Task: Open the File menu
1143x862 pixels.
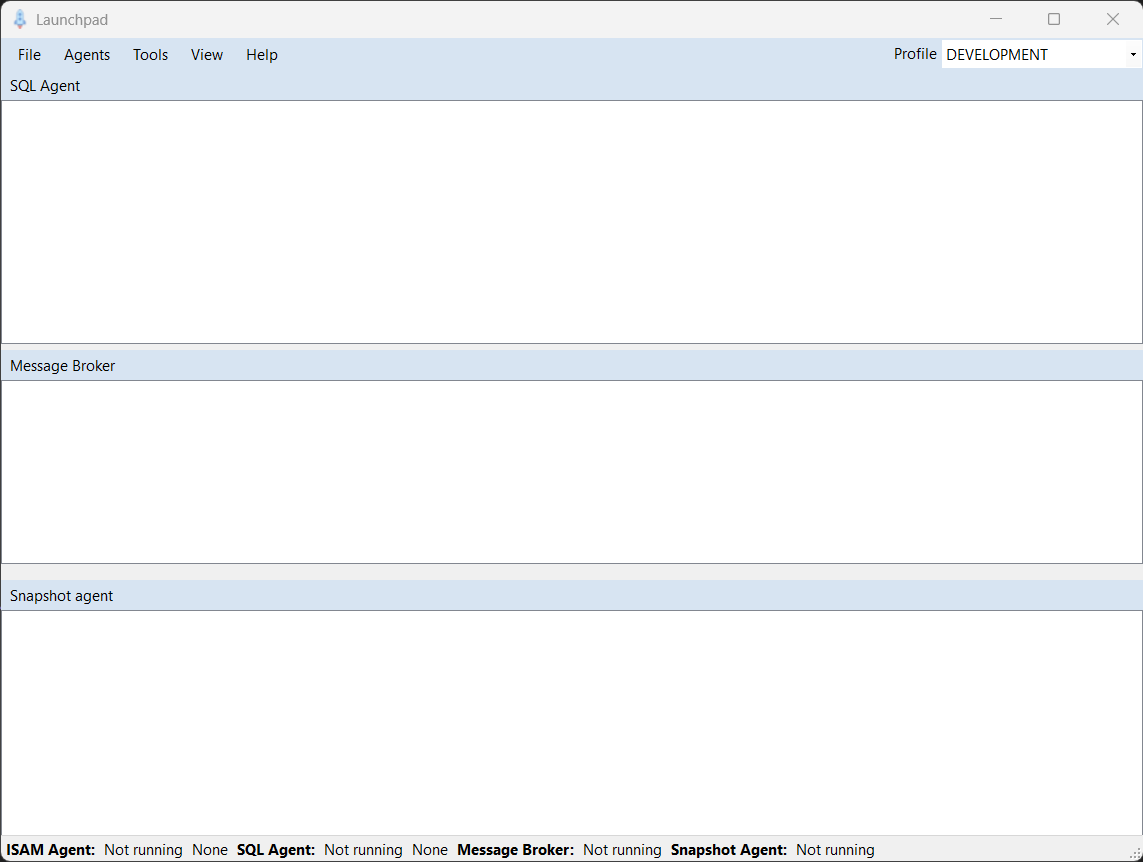Action: click(x=29, y=55)
